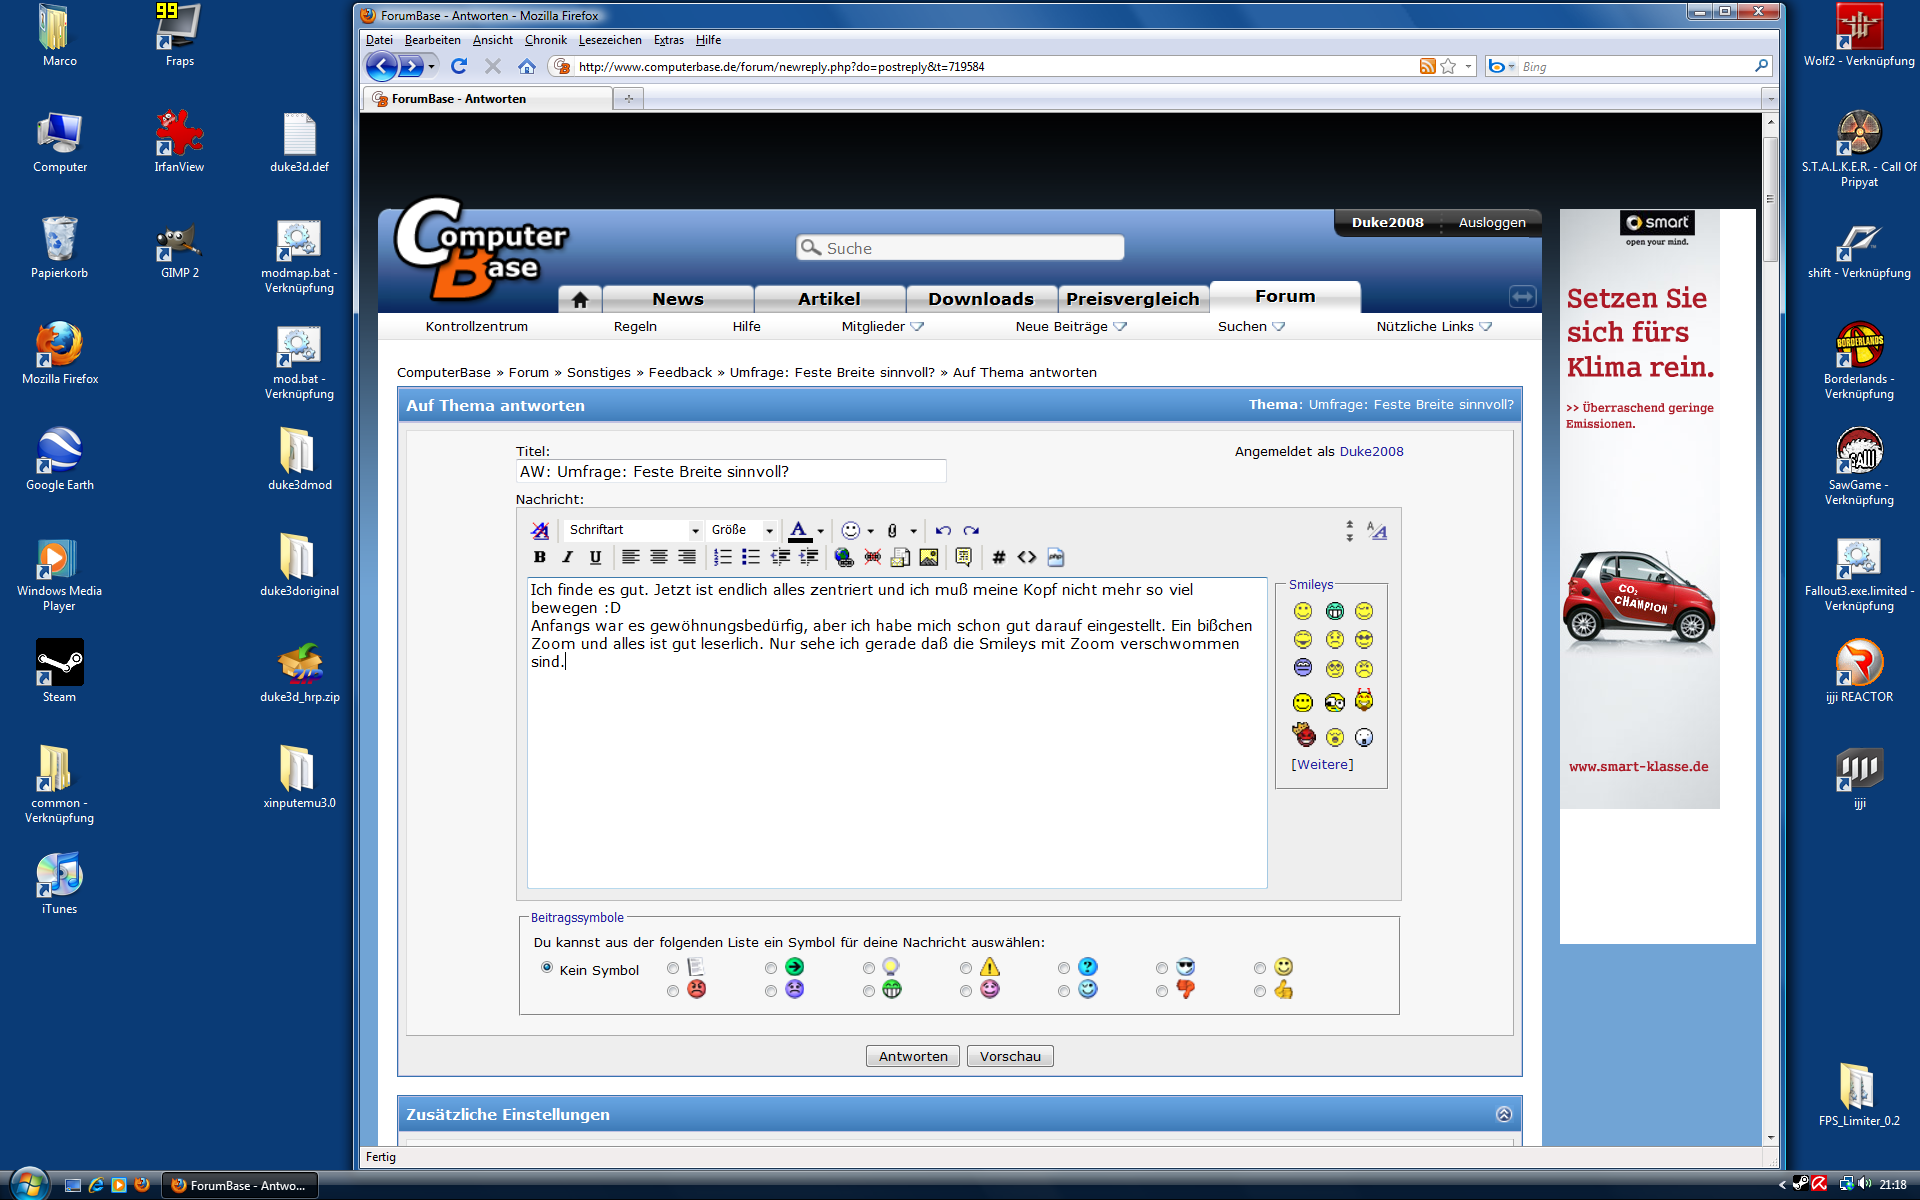Viewport: 1920px width, 1200px height.
Task: Undo last edit in message editor
Action: pos(943,530)
